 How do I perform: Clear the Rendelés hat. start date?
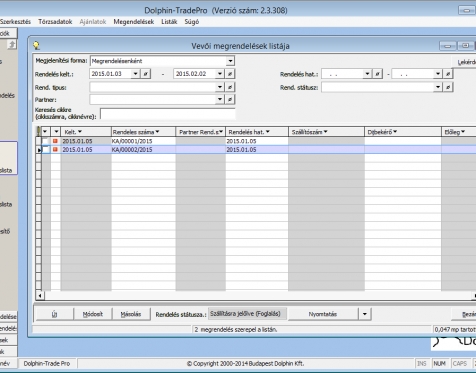[x=377, y=74]
